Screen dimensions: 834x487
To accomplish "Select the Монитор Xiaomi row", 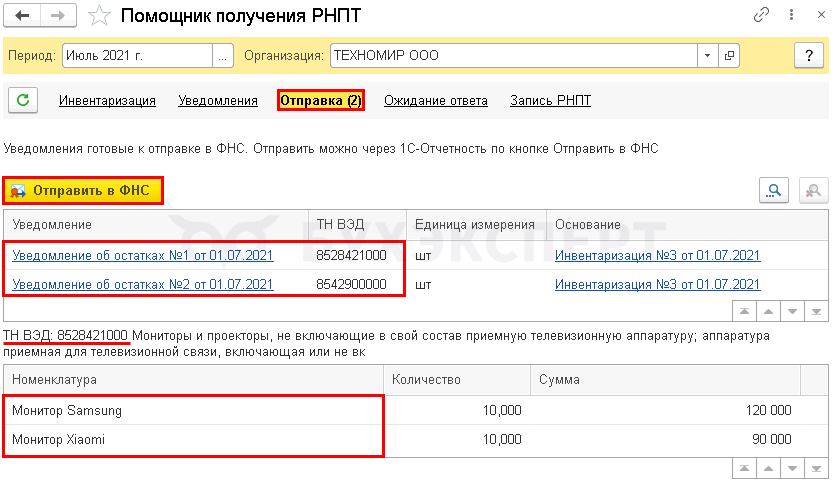I will point(415,440).
